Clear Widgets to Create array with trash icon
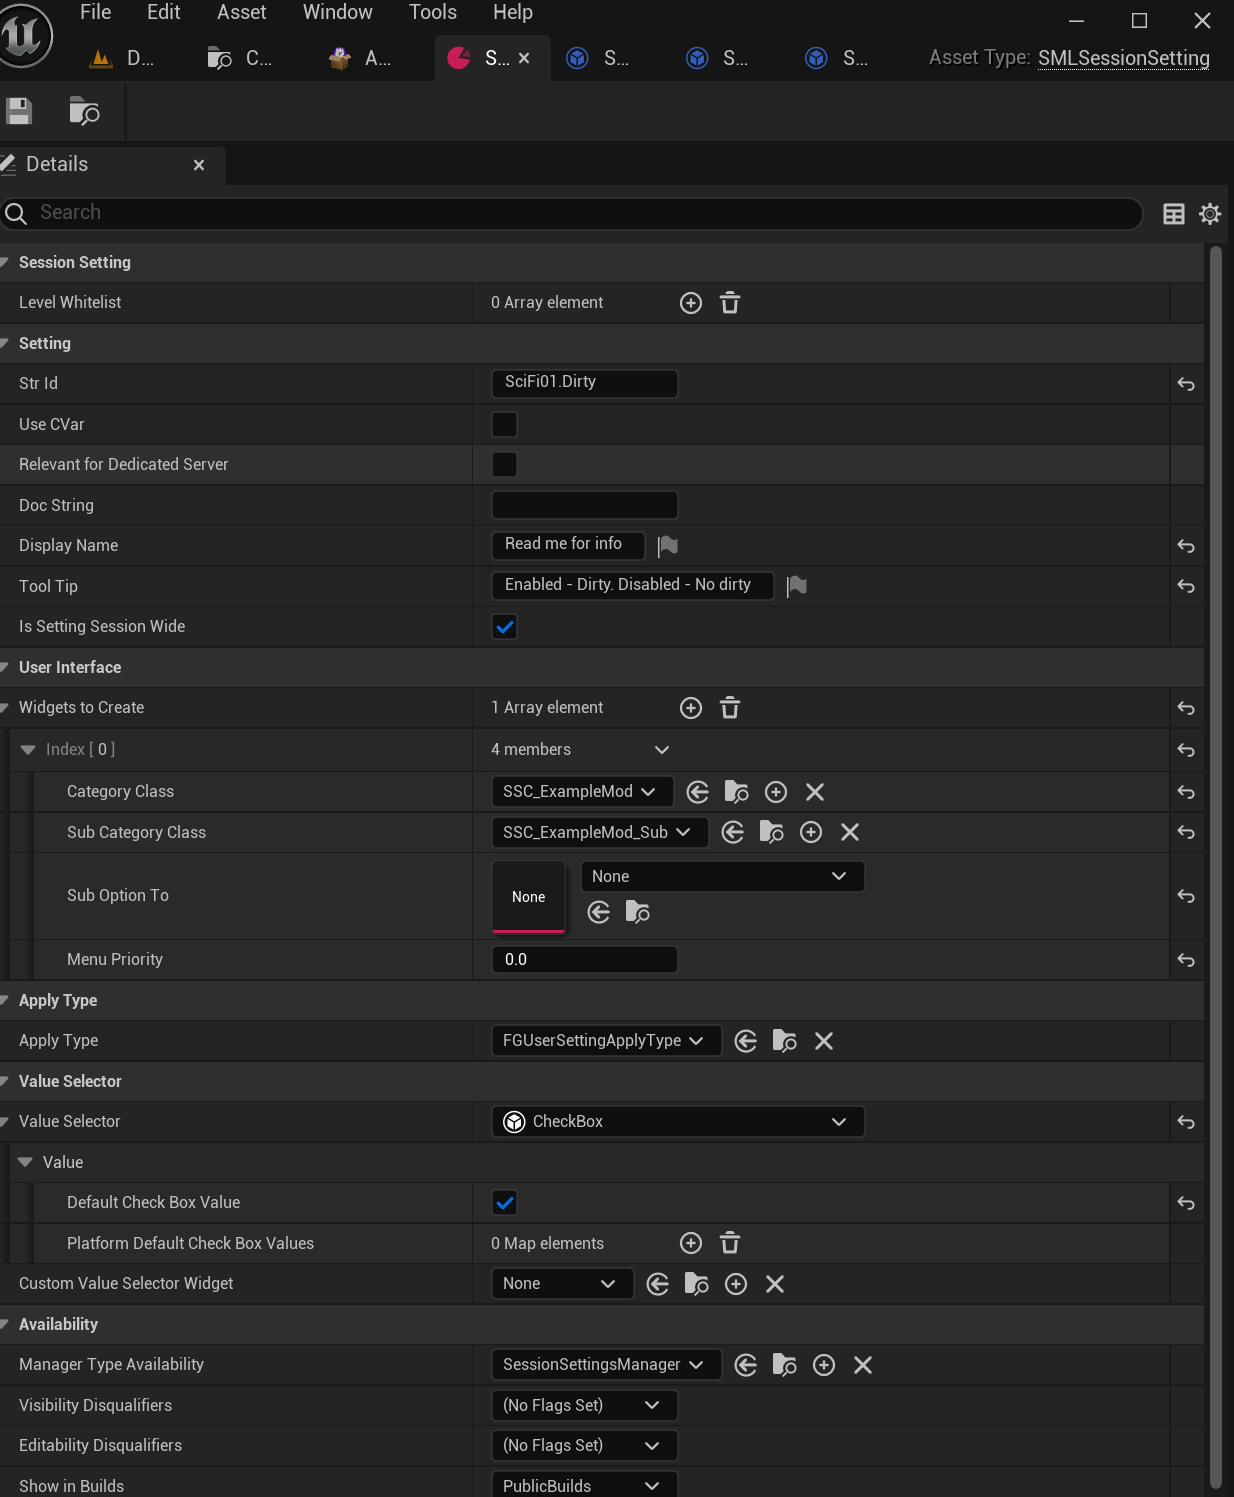This screenshot has height=1497, width=1234. (x=730, y=708)
